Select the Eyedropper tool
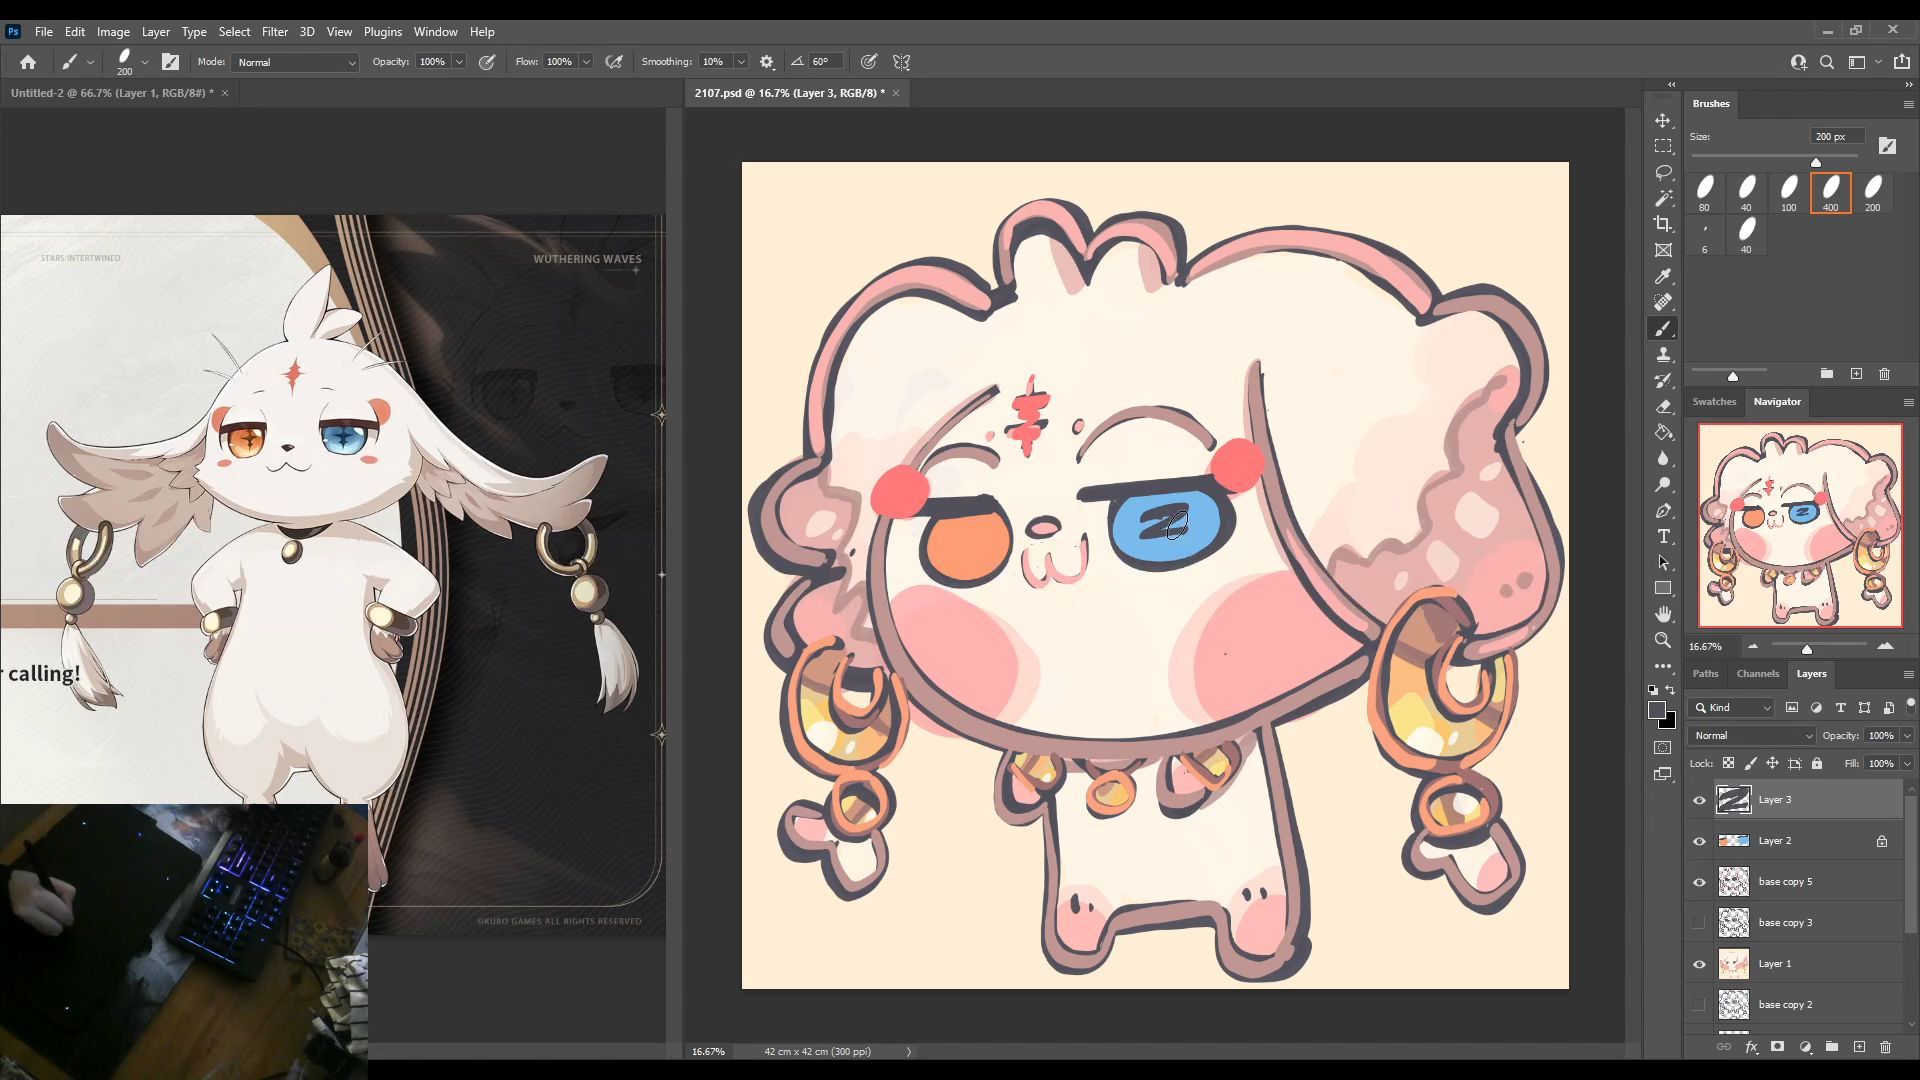 1663,276
